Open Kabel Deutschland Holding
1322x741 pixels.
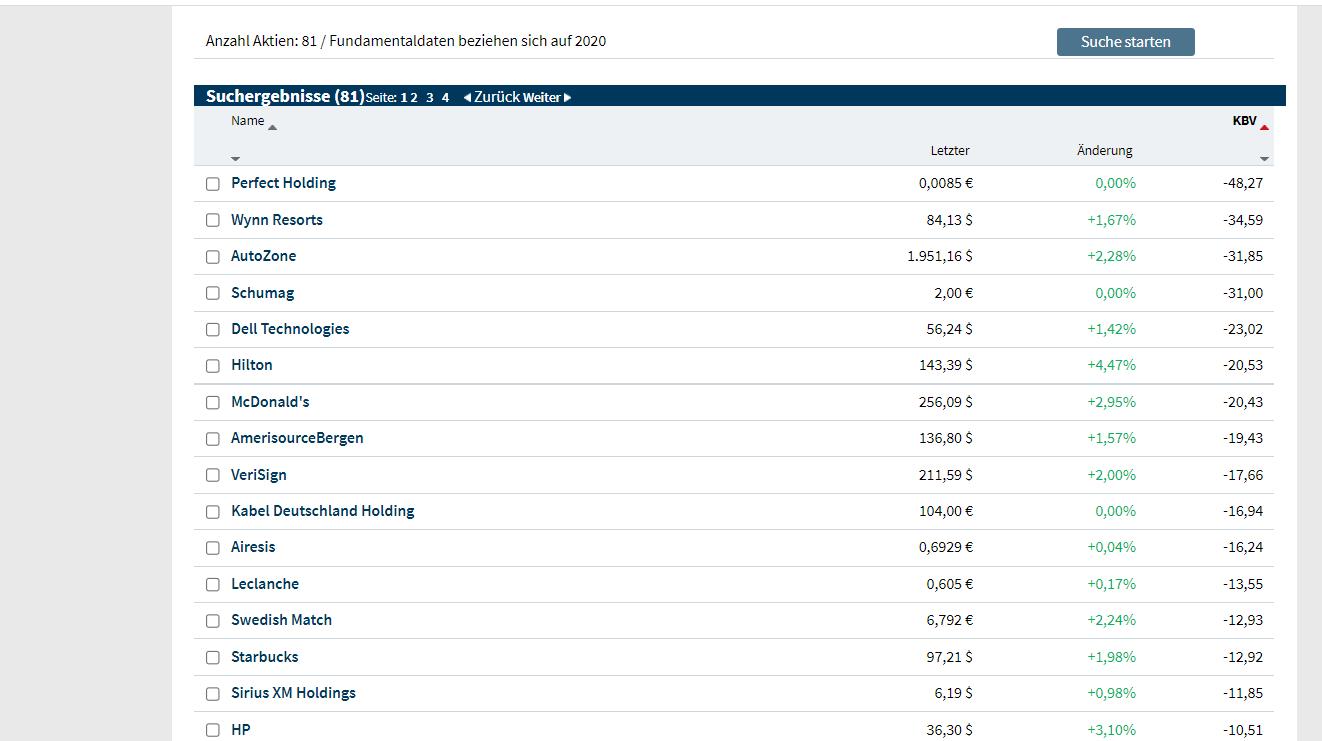(321, 510)
